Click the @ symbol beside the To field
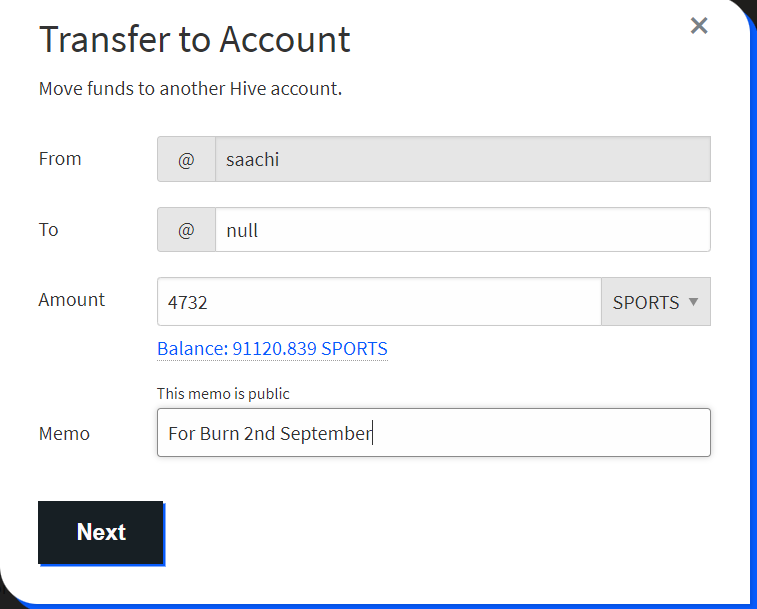 coord(186,230)
